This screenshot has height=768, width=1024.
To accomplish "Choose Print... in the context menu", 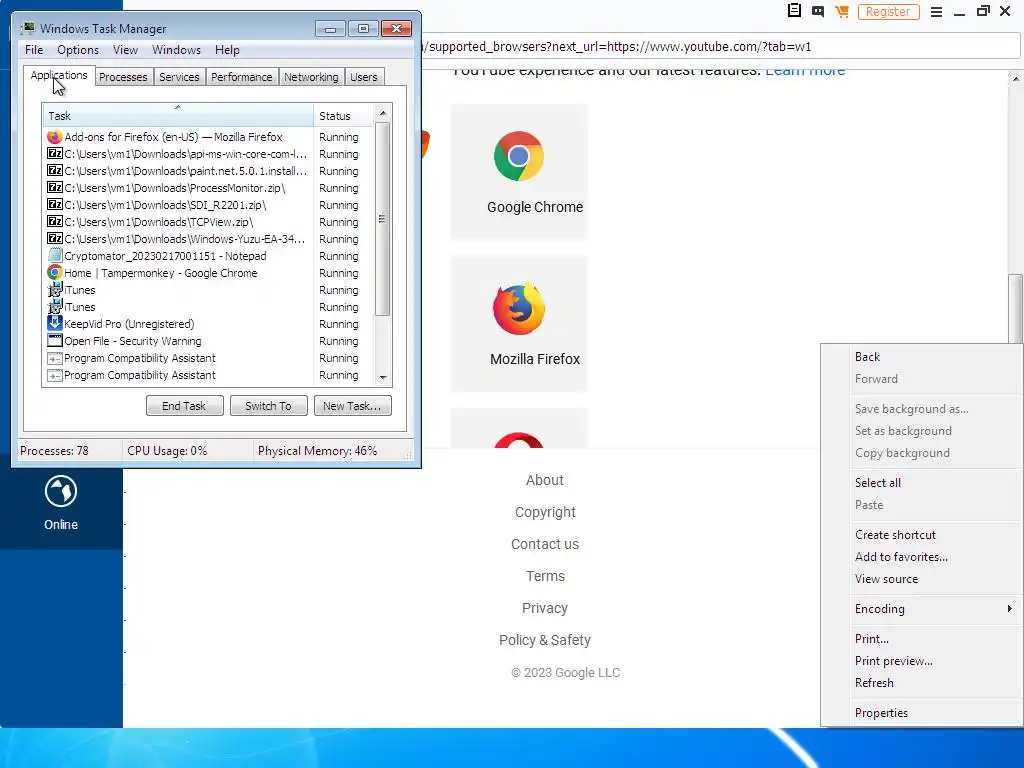I will coord(872,639).
